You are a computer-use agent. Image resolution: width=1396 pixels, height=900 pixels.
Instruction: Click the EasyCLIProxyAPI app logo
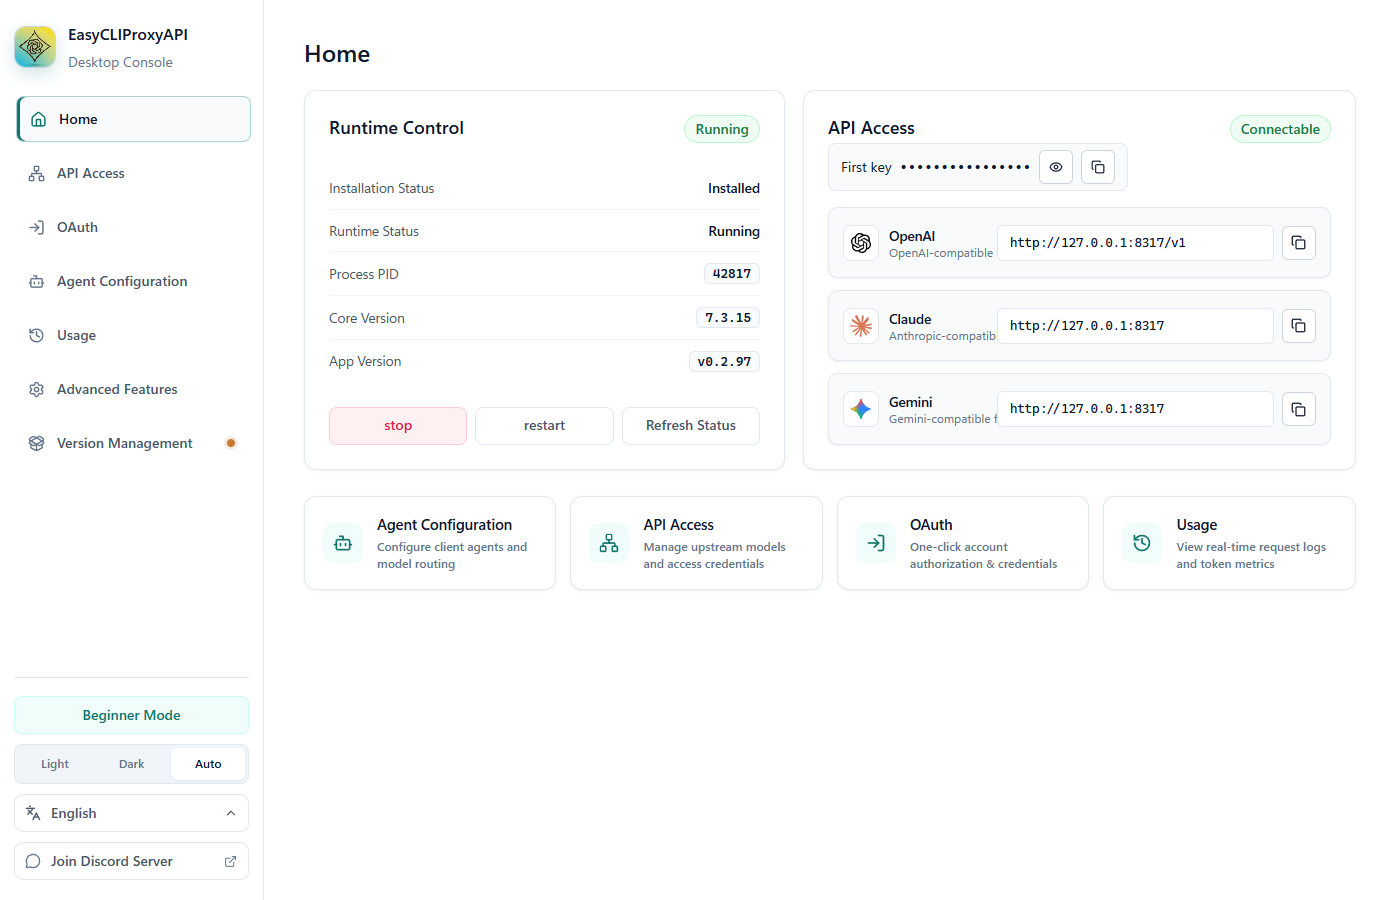click(x=35, y=47)
